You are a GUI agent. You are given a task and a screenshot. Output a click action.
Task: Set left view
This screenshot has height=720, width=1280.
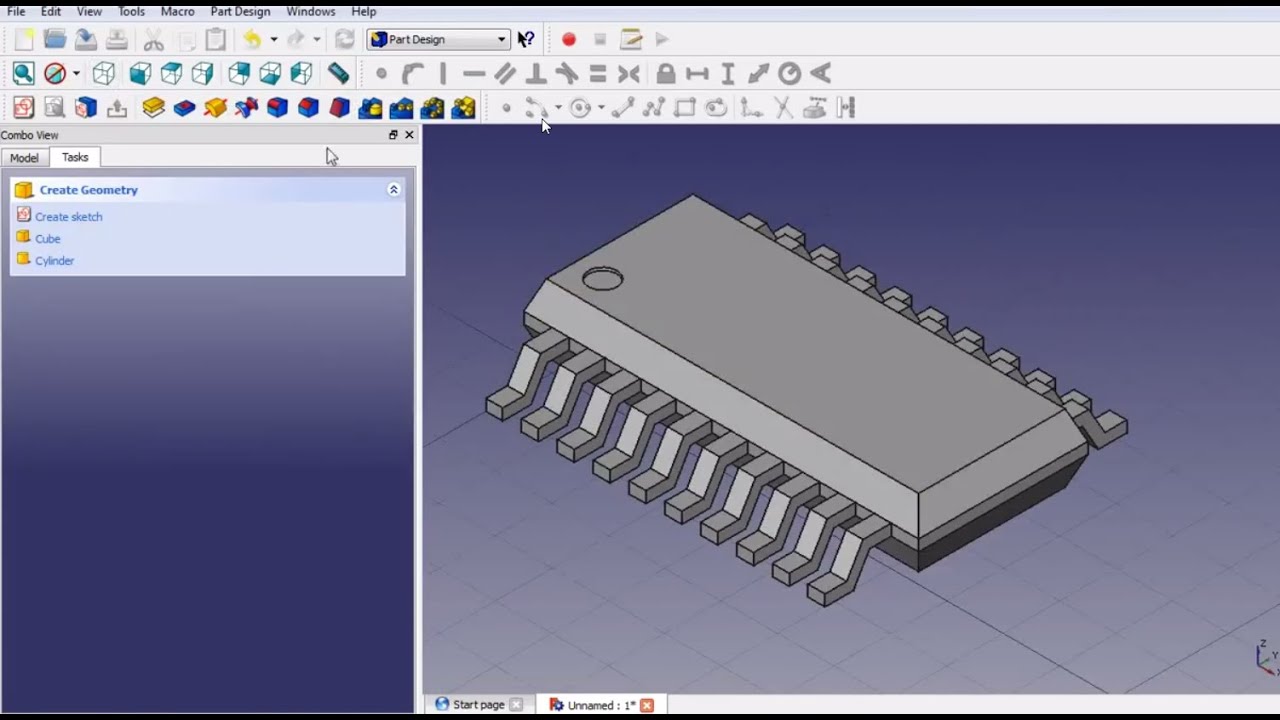pyautogui.click(x=301, y=73)
